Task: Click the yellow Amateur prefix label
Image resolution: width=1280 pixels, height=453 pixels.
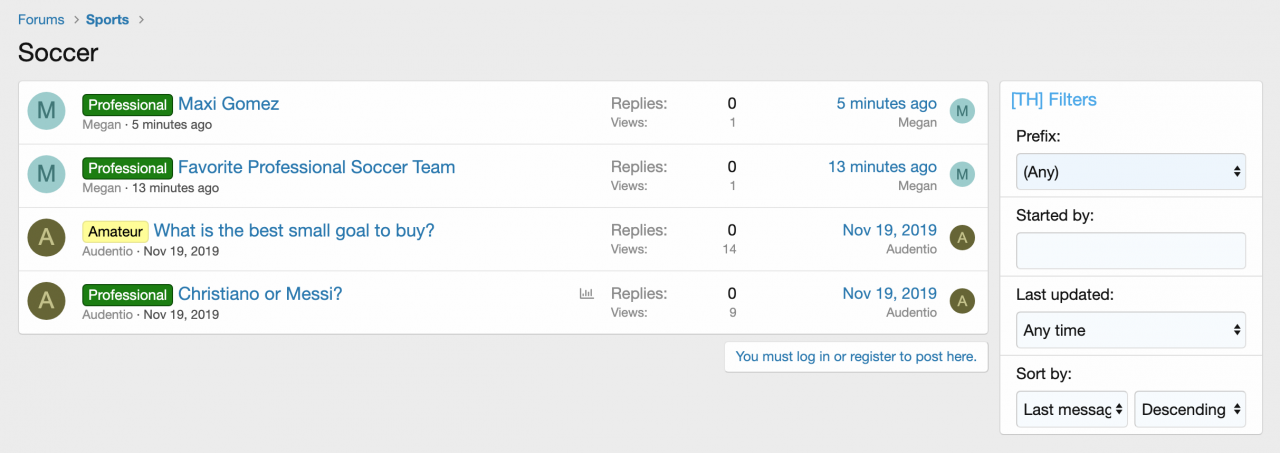Action: pos(115,231)
